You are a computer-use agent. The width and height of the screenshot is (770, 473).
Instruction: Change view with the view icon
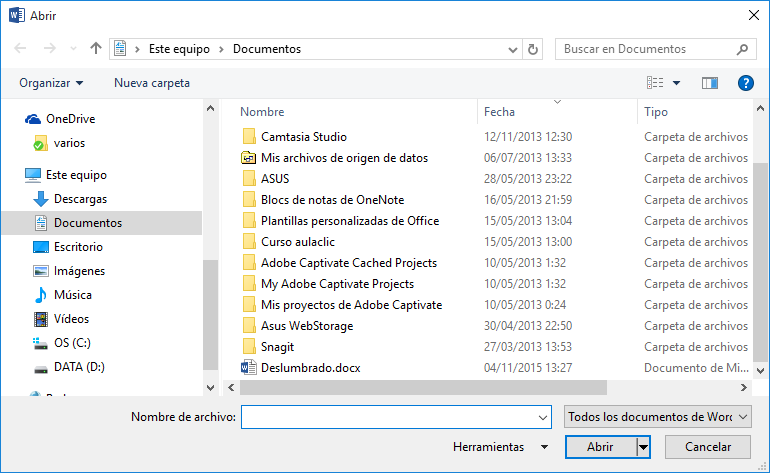click(655, 83)
